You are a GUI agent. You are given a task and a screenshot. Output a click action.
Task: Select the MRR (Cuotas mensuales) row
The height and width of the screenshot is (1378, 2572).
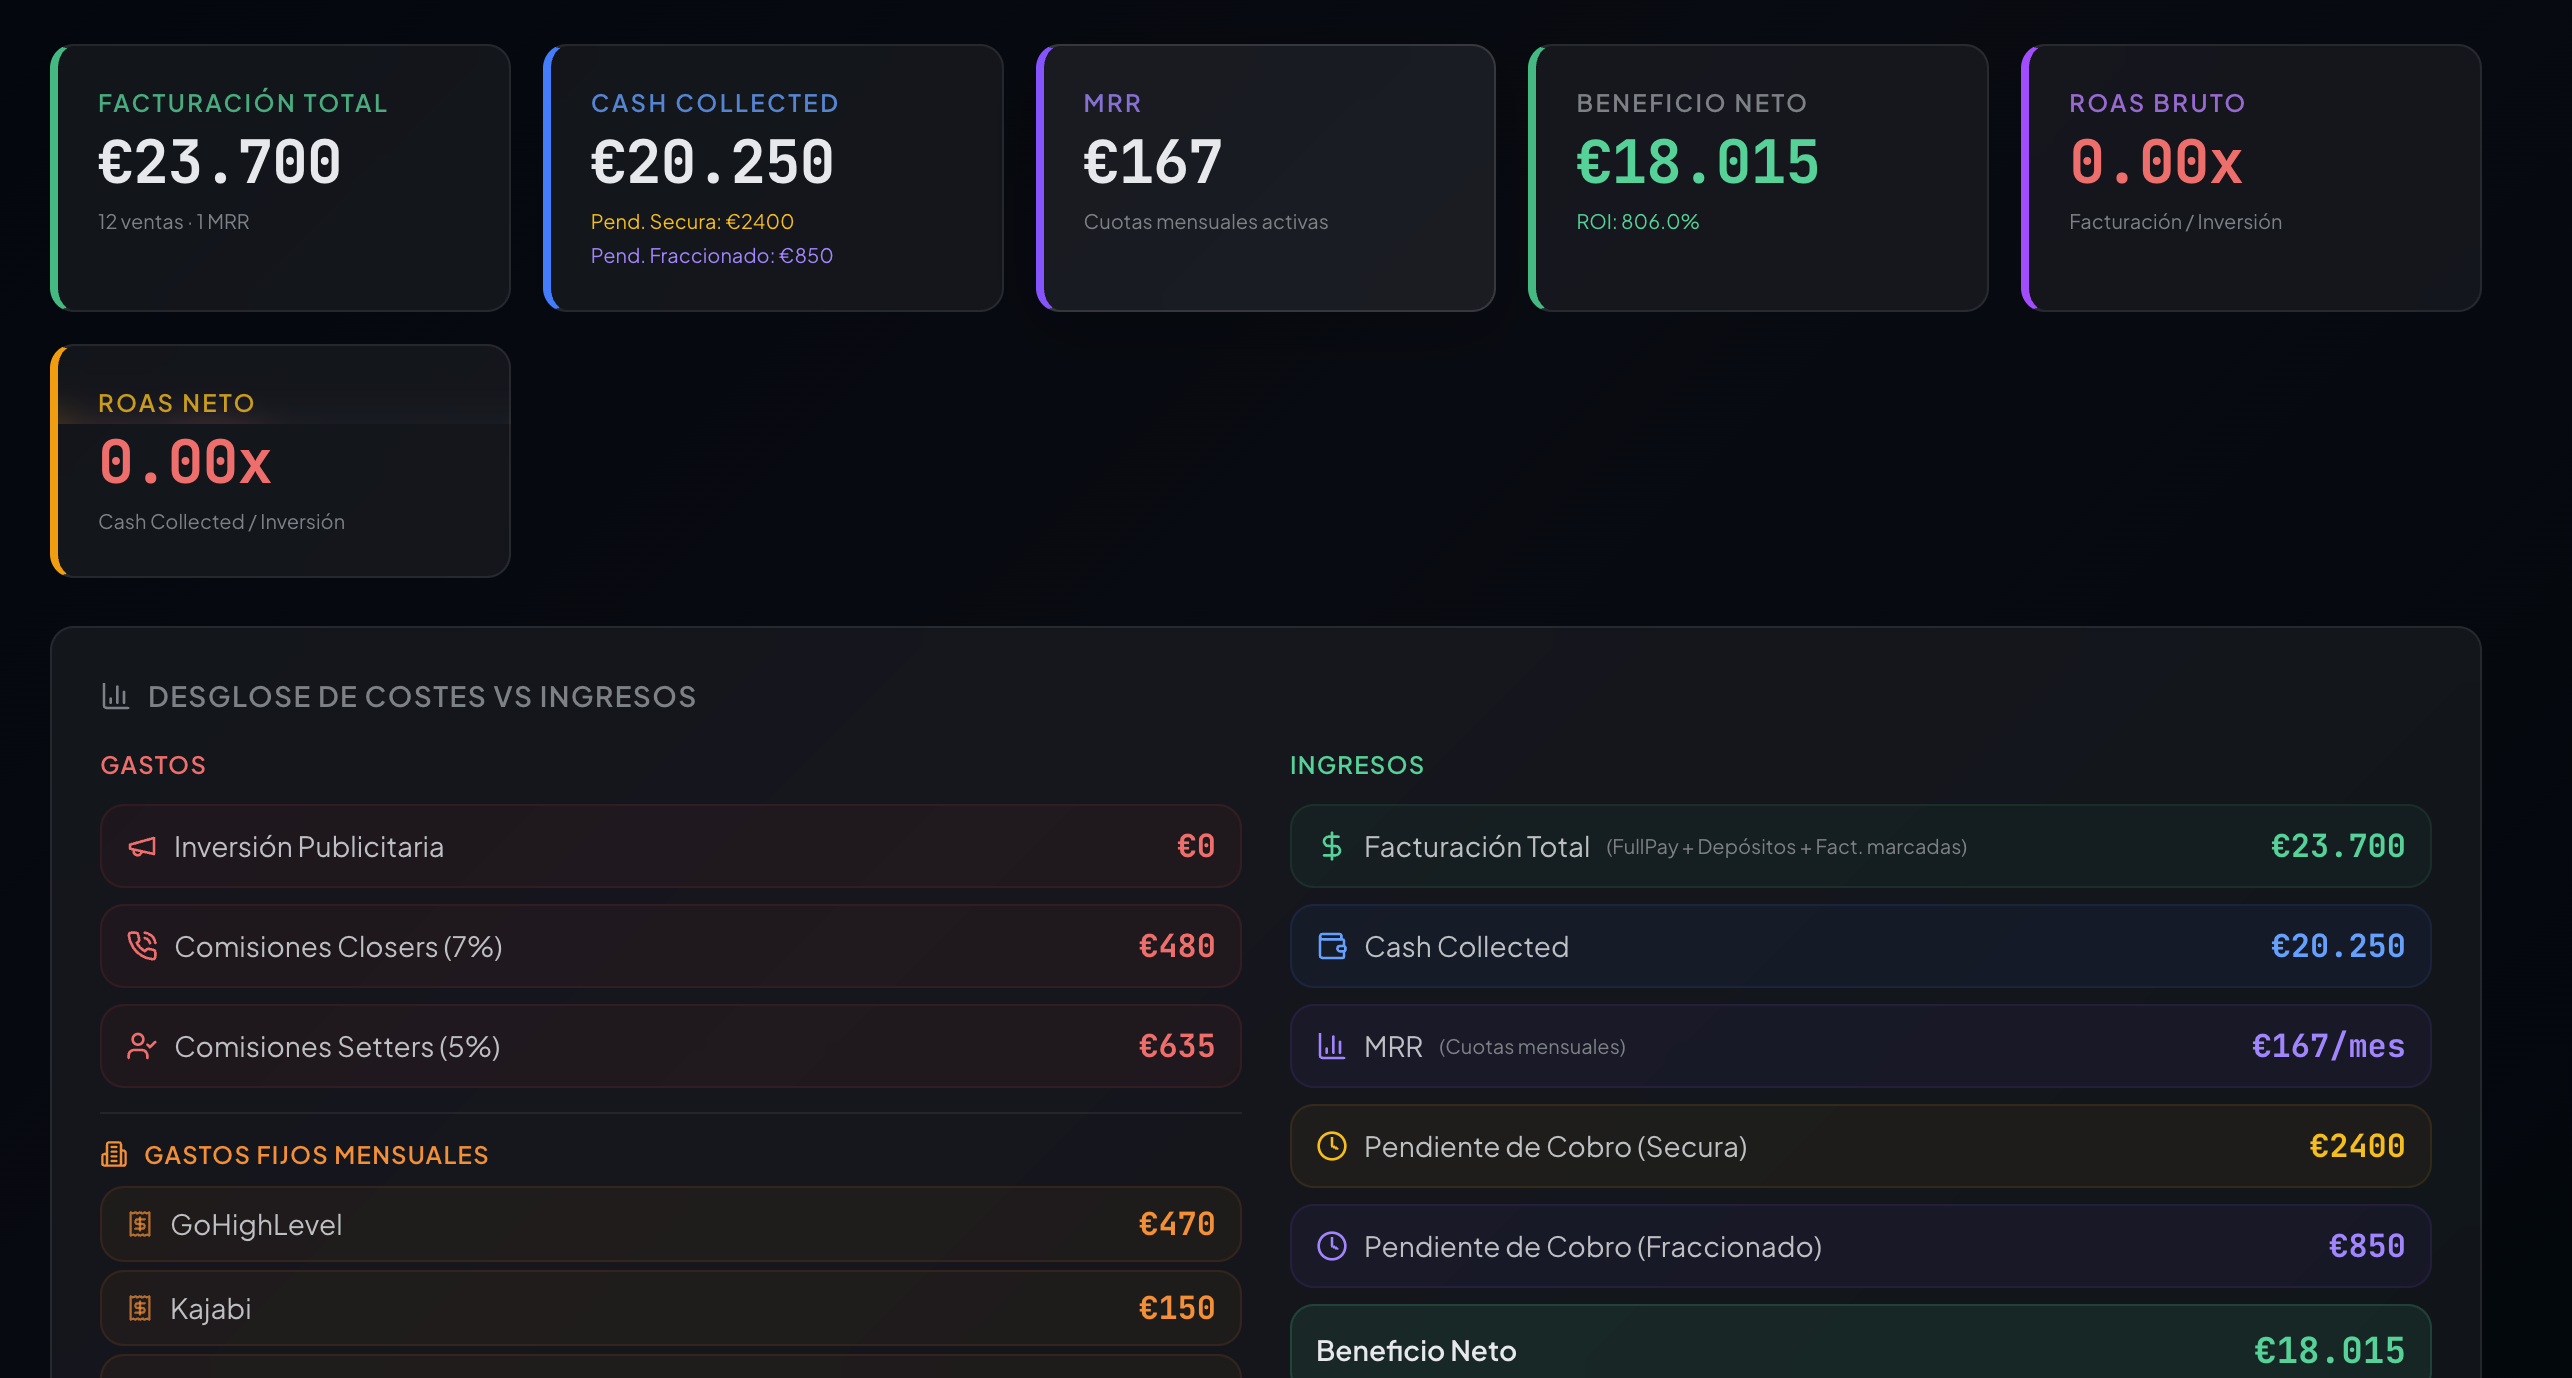tap(1860, 1046)
